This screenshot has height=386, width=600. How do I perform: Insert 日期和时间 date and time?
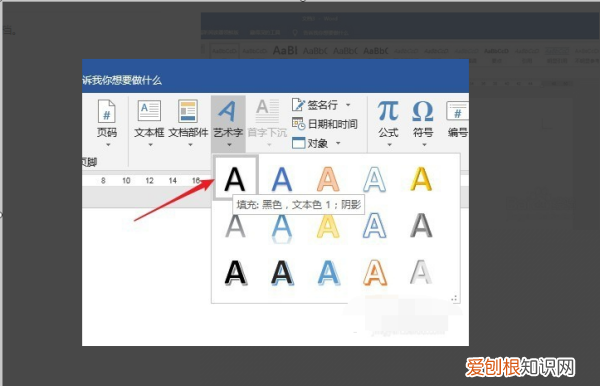[x=324, y=124]
